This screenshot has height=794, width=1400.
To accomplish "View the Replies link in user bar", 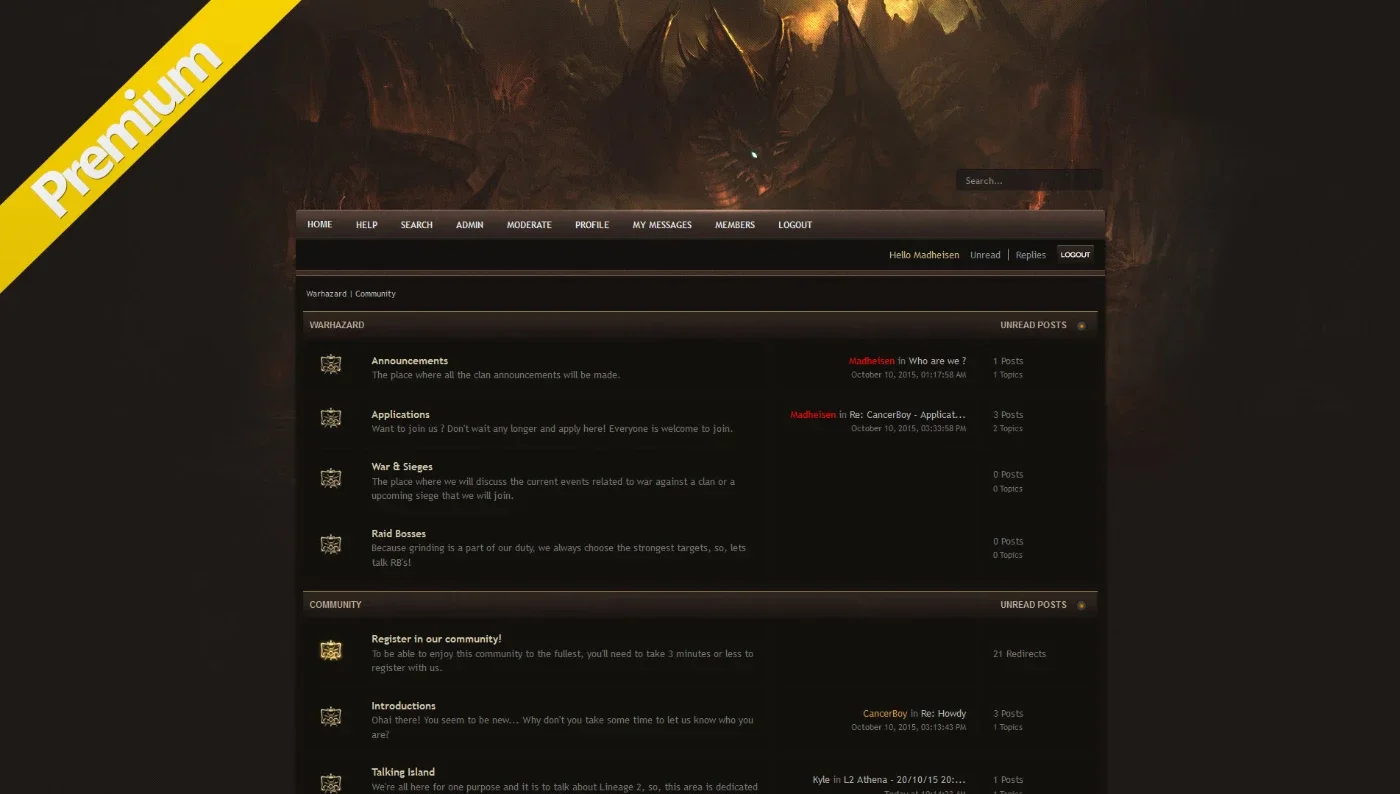I will [1031, 255].
